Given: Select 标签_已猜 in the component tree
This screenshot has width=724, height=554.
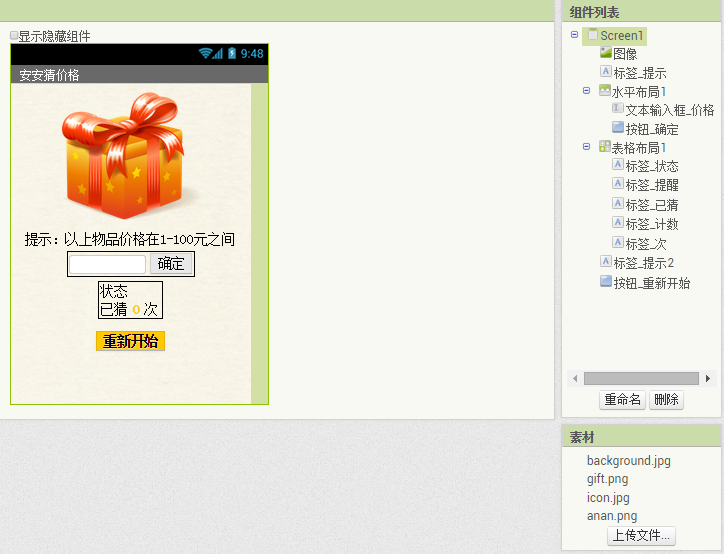Looking at the screenshot, I should coord(652,205).
